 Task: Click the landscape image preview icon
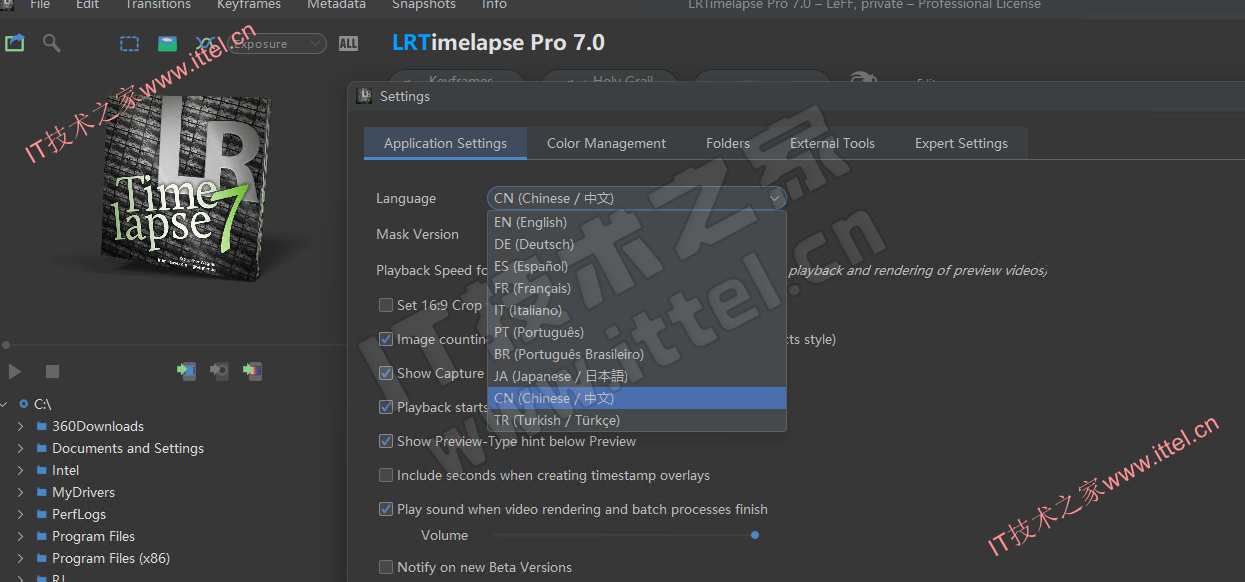click(168, 43)
